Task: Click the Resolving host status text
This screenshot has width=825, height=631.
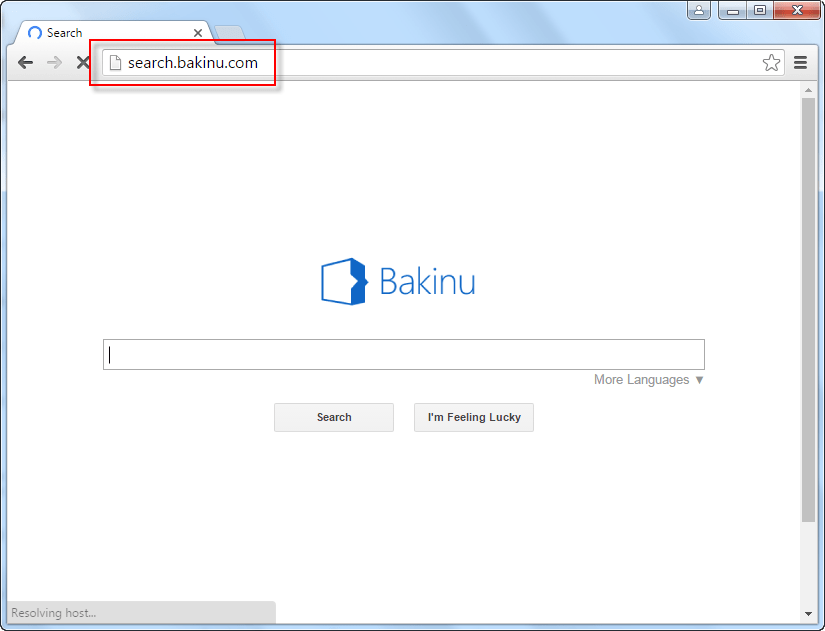Action: tap(54, 613)
